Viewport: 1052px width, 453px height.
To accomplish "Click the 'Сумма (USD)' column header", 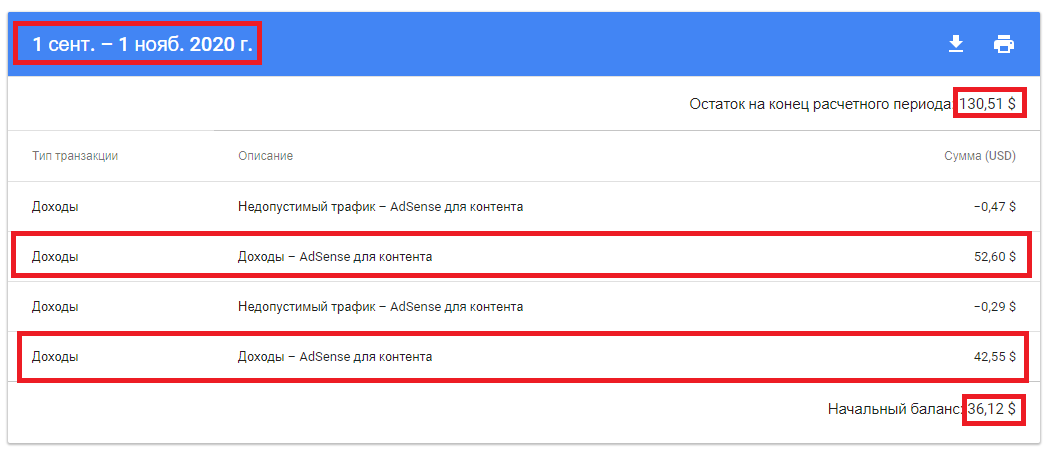I will 980,156.
